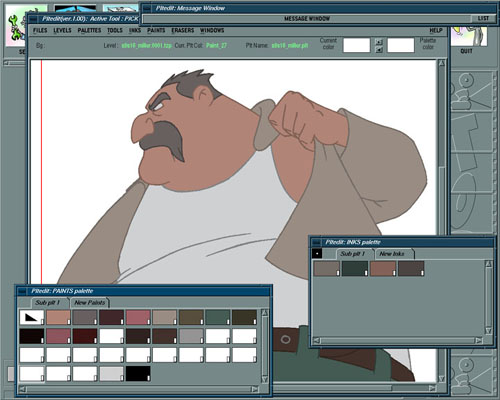Pick the light gray swatch in the second paint row
The width and height of the screenshot is (500, 400).
[x=191, y=336]
